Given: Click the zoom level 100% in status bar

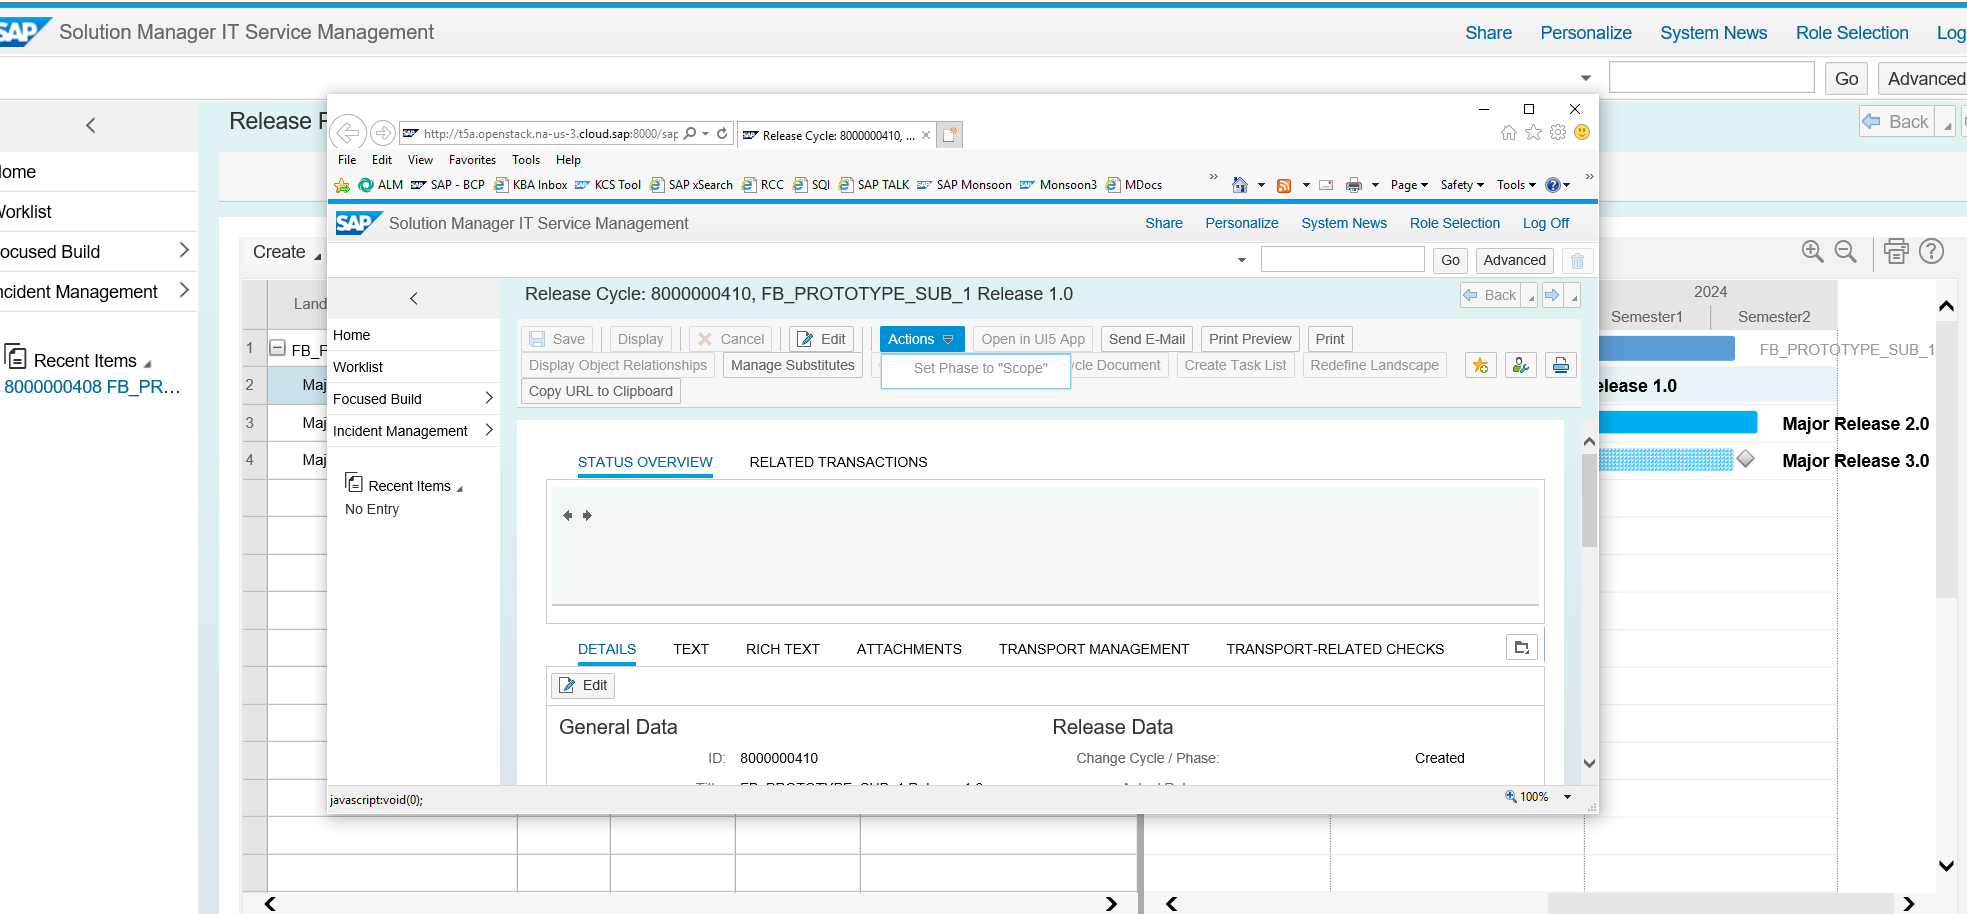Looking at the screenshot, I should (1534, 797).
